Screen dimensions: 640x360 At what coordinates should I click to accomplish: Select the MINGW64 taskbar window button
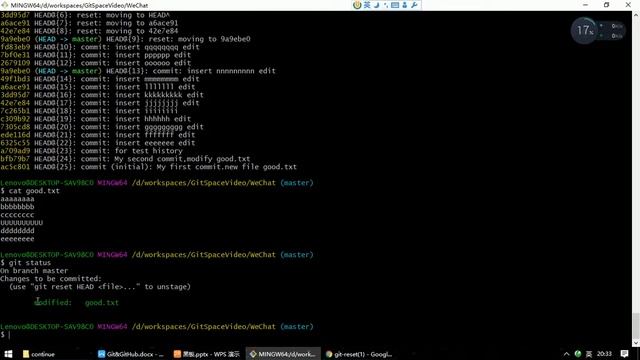283,354
